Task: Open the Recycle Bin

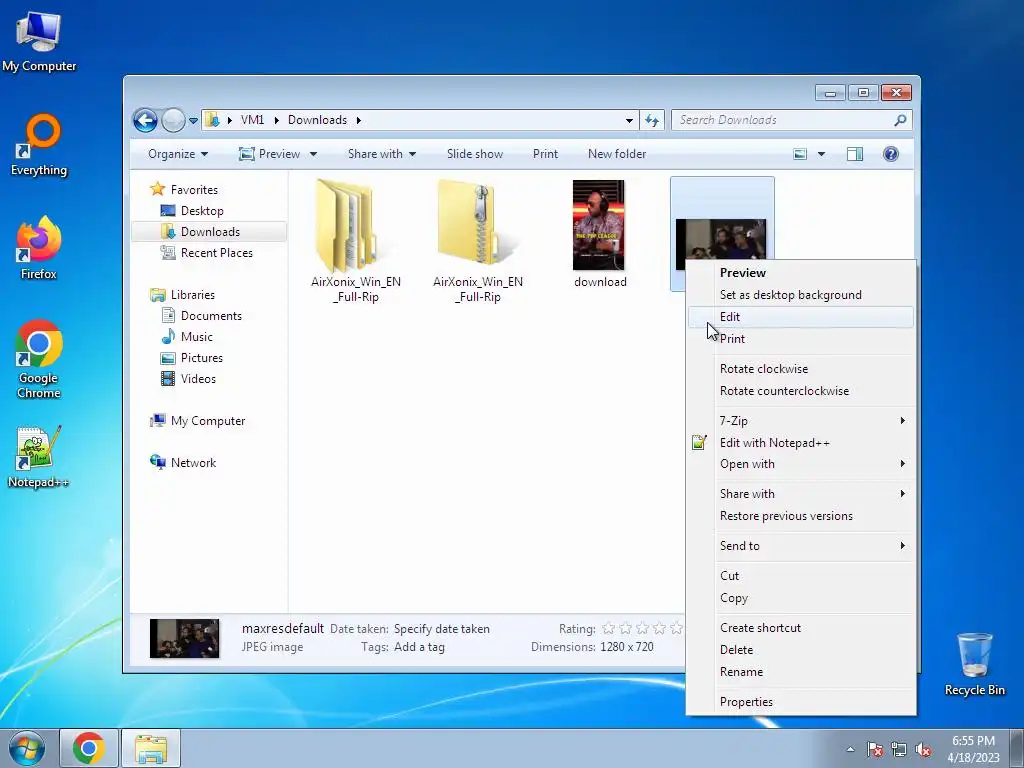Action: coord(974,664)
